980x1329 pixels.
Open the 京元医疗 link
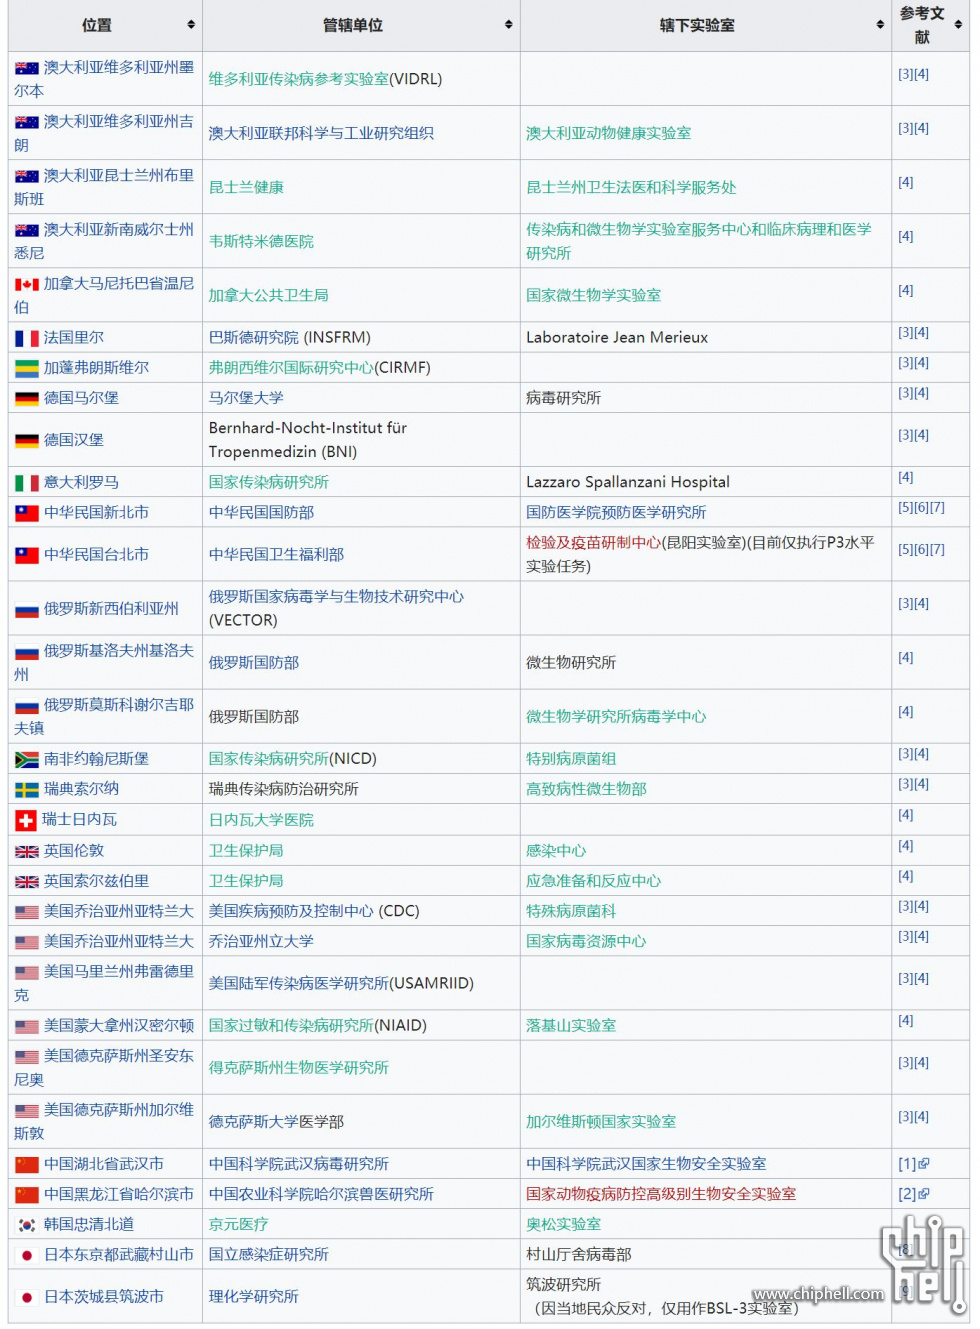coord(239,1224)
